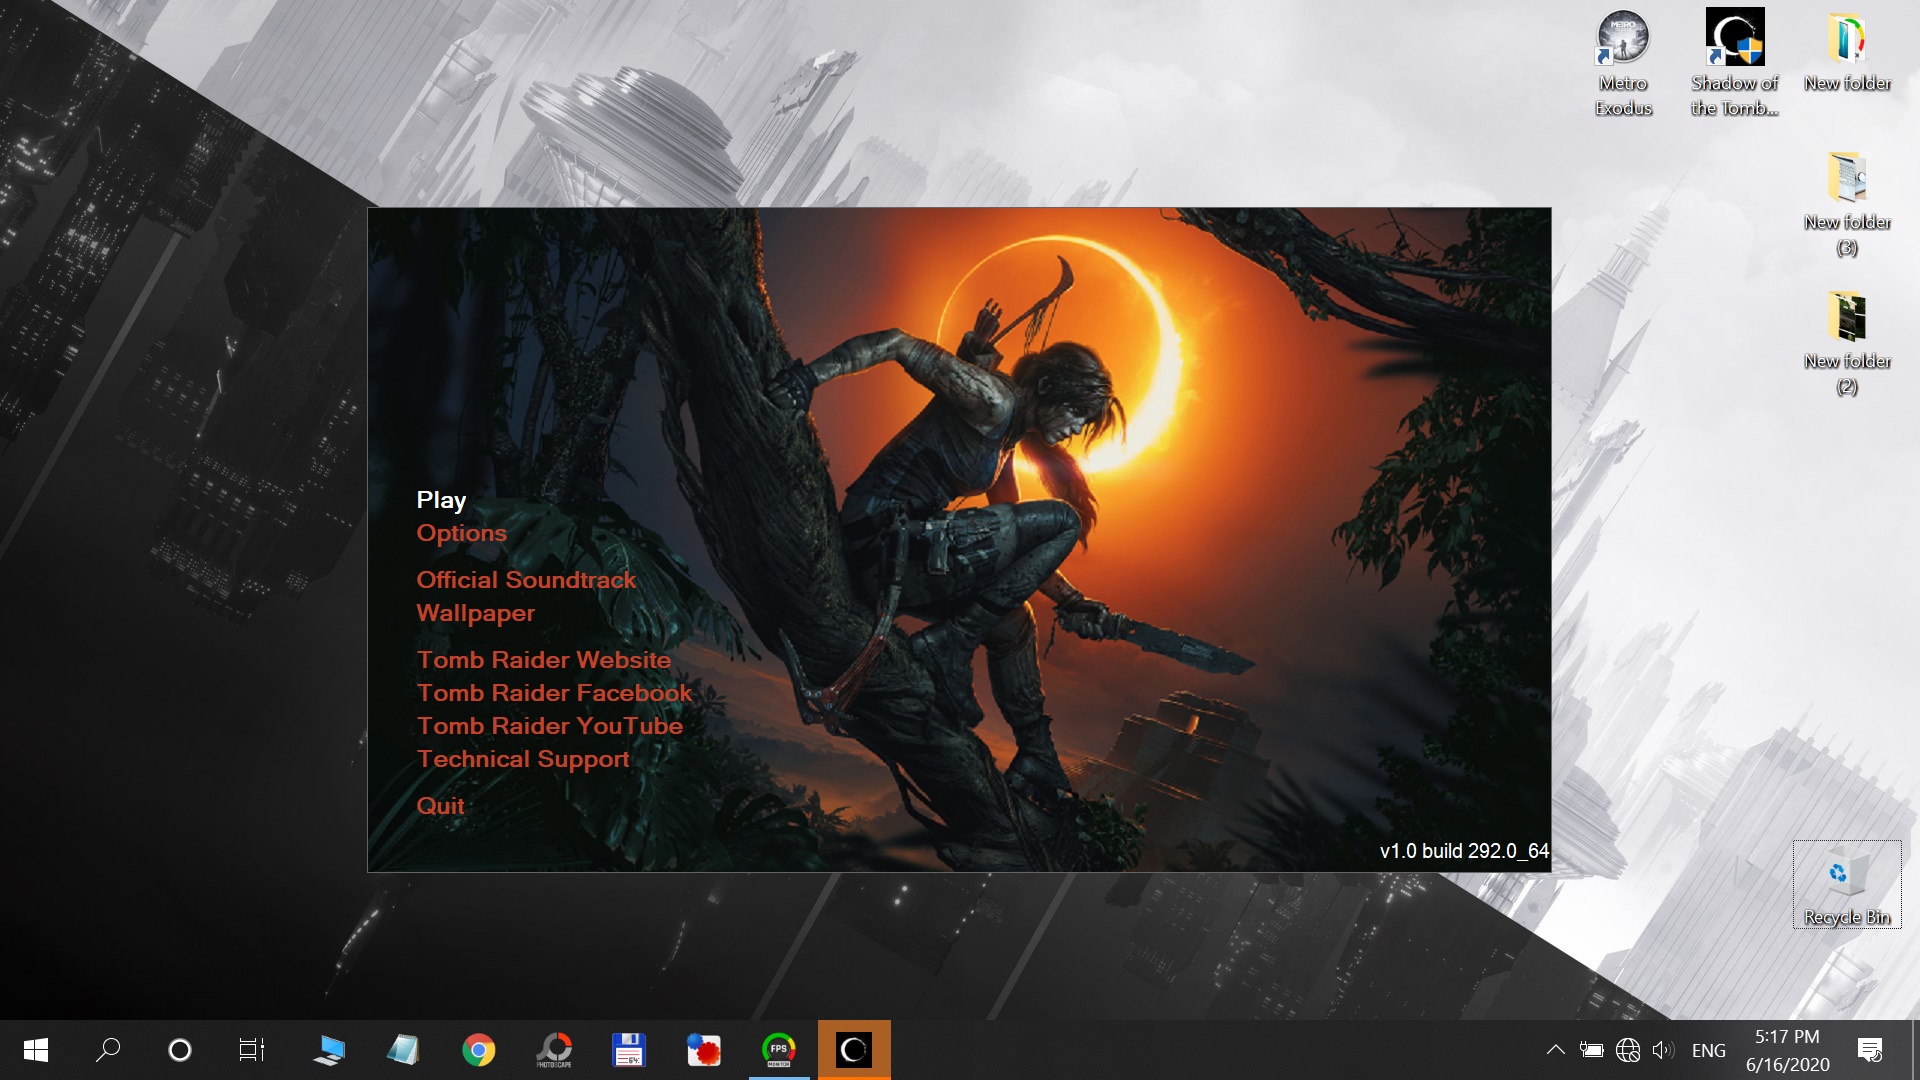This screenshot has height=1080, width=1920.
Task: Select Shadow of the Tomb Raider desktop shortcut
Action: pos(1734,64)
